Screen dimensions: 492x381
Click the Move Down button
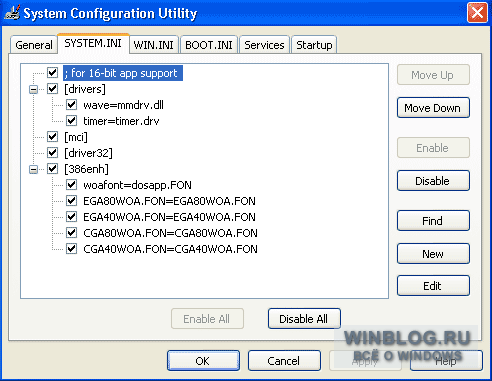[433, 108]
